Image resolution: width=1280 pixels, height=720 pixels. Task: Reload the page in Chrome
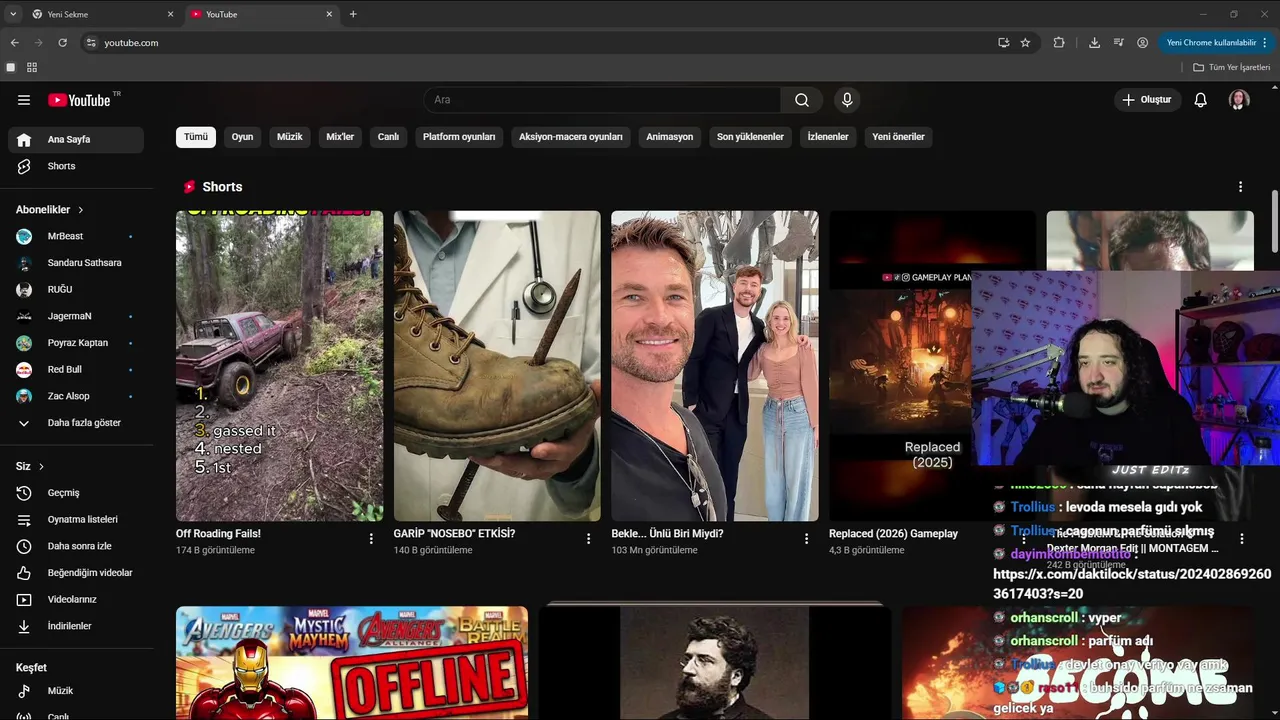[62, 43]
